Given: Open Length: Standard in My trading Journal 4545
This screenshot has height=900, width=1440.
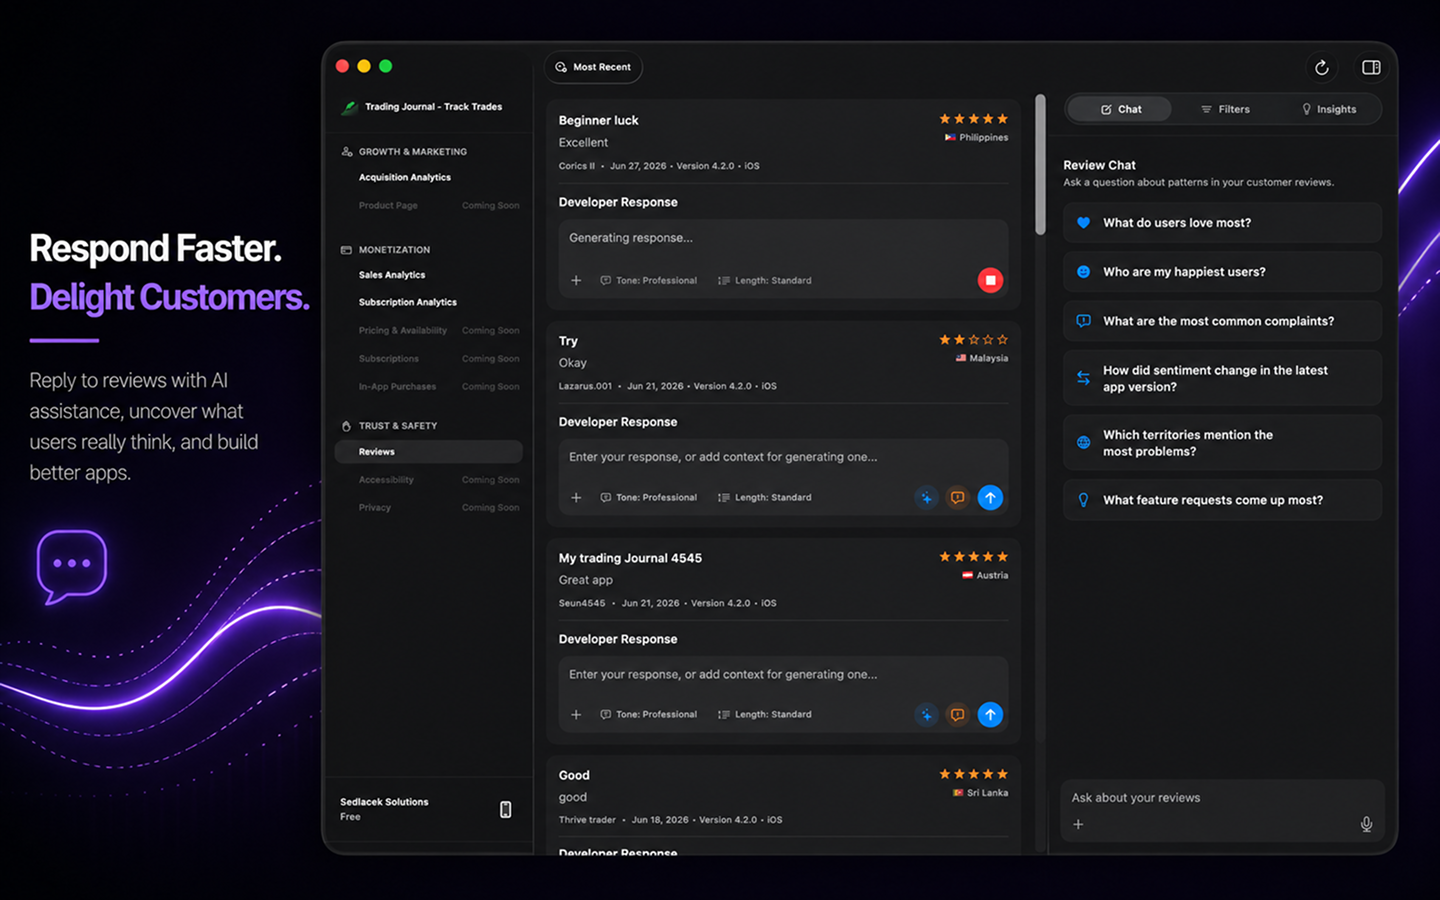Looking at the screenshot, I should (x=765, y=714).
